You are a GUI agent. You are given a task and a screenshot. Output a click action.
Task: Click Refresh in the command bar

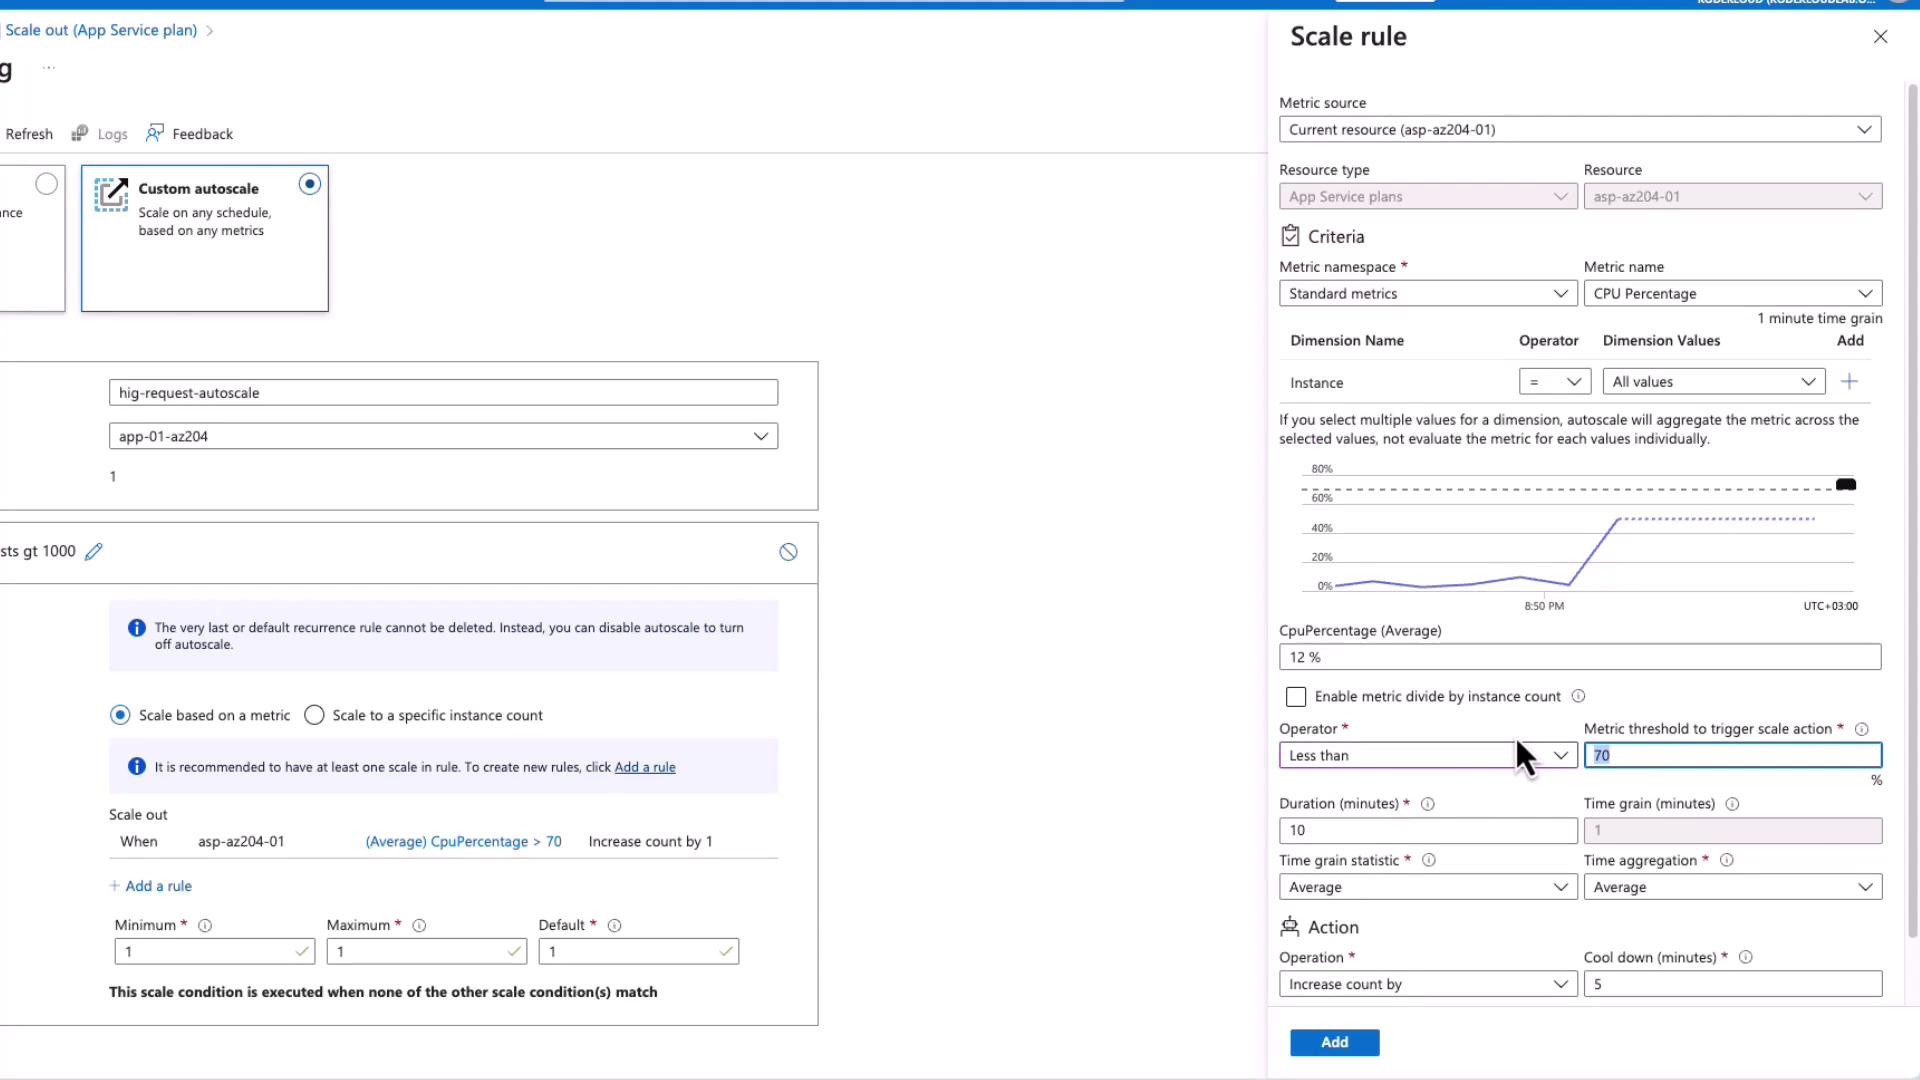pyautogui.click(x=29, y=134)
